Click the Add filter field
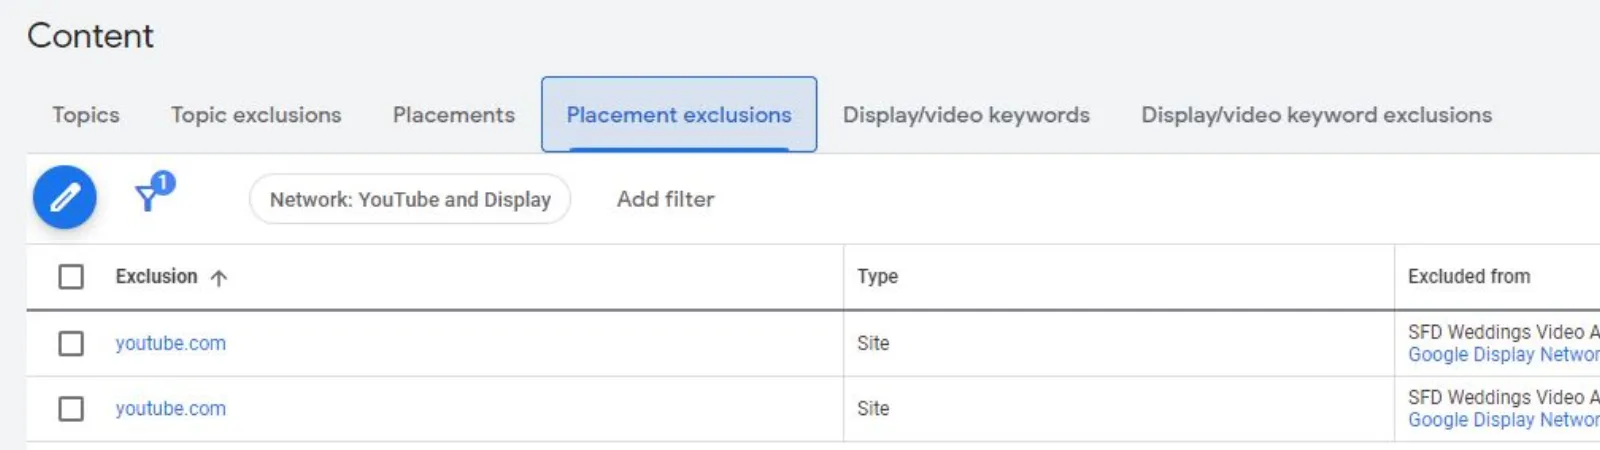Viewport: 1600px width, 450px height. (666, 199)
